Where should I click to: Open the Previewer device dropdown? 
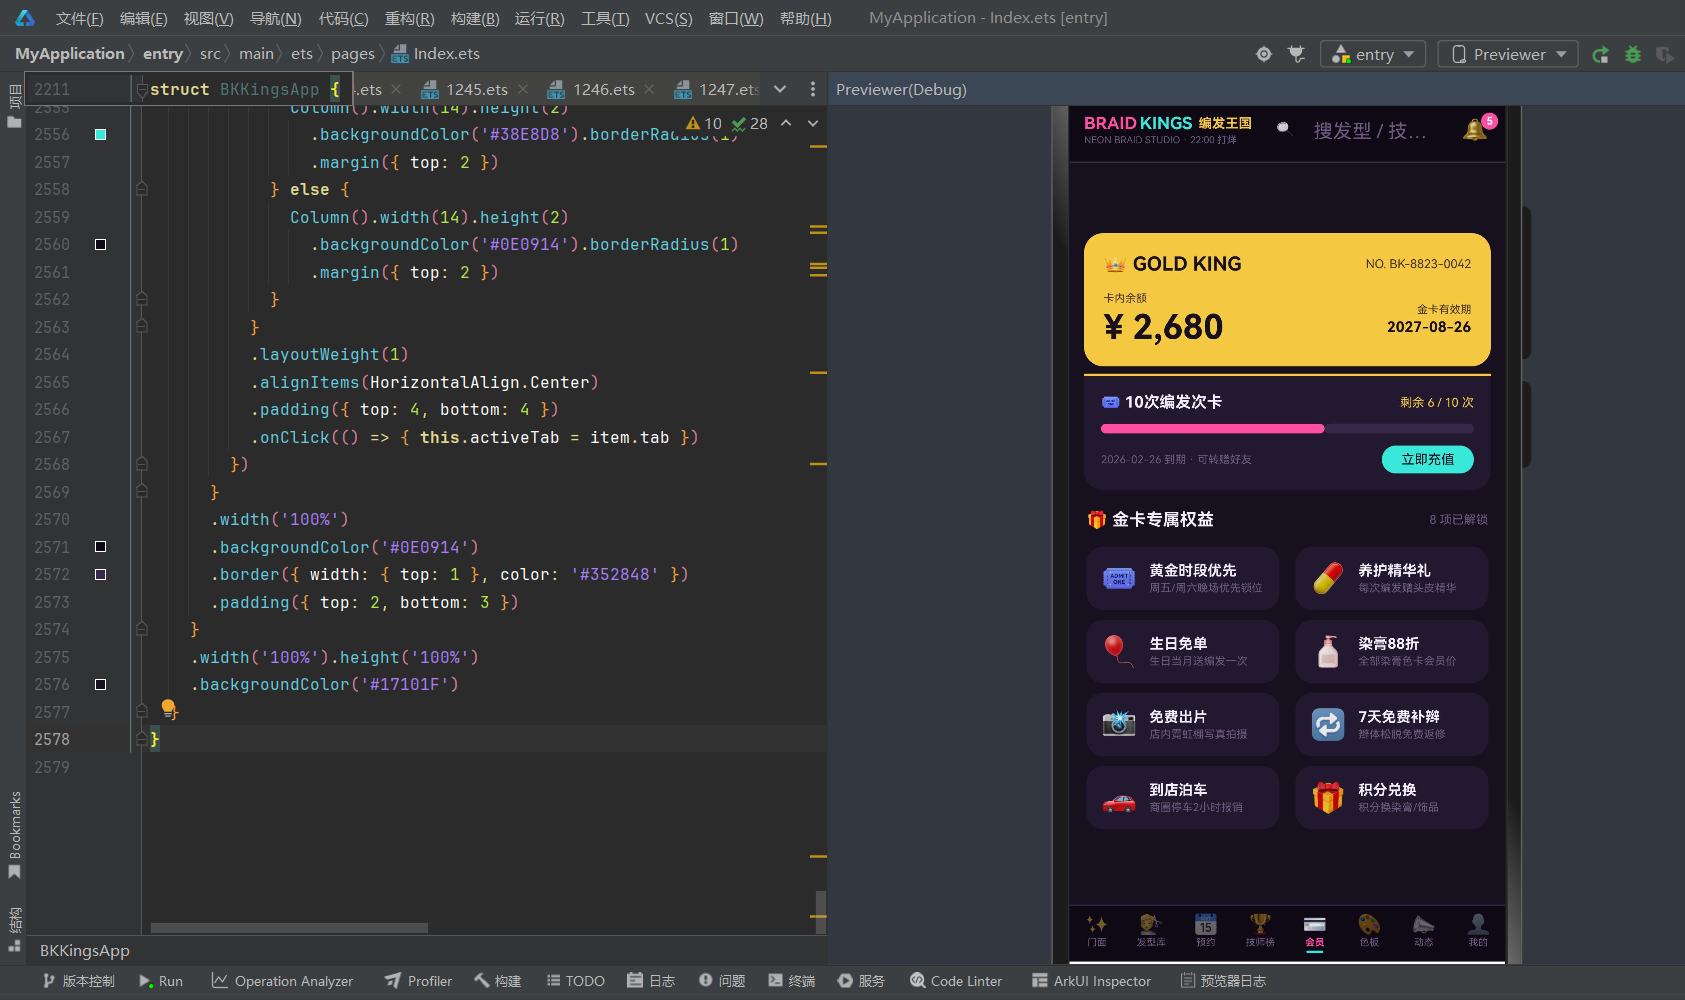(x=1508, y=54)
